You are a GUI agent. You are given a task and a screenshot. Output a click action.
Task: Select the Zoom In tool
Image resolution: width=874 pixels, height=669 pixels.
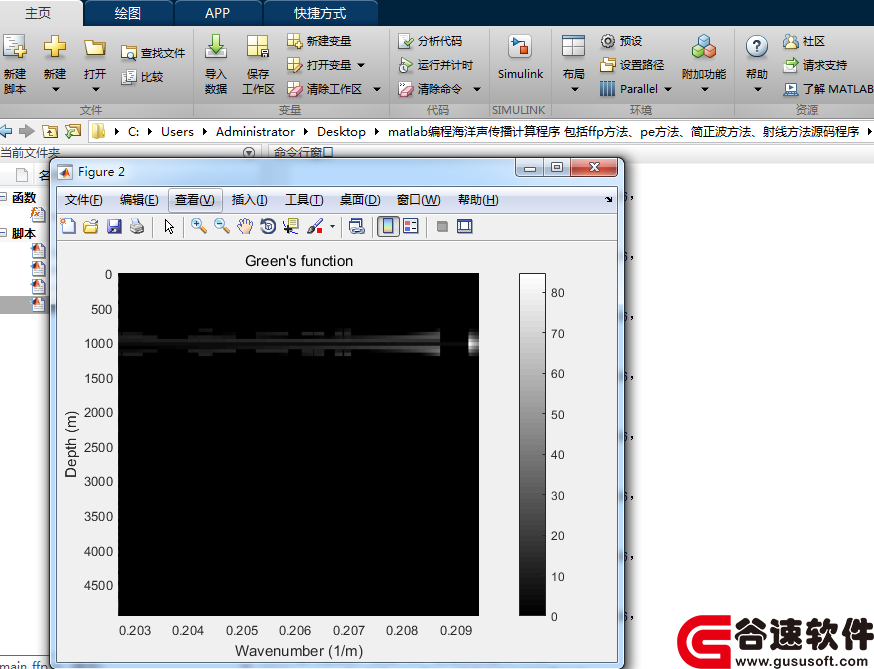(199, 226)
